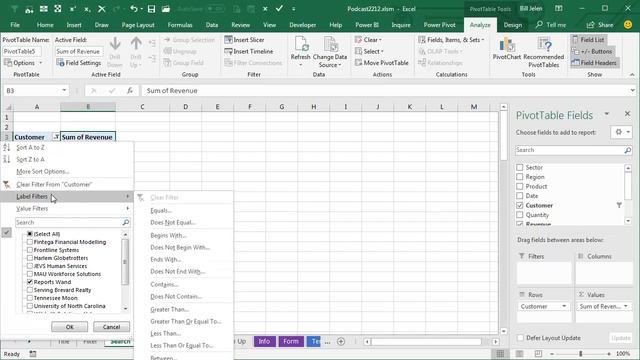Expand the Value Filters submenu
This screenshot has width=640, height=360.
point(67,209)
